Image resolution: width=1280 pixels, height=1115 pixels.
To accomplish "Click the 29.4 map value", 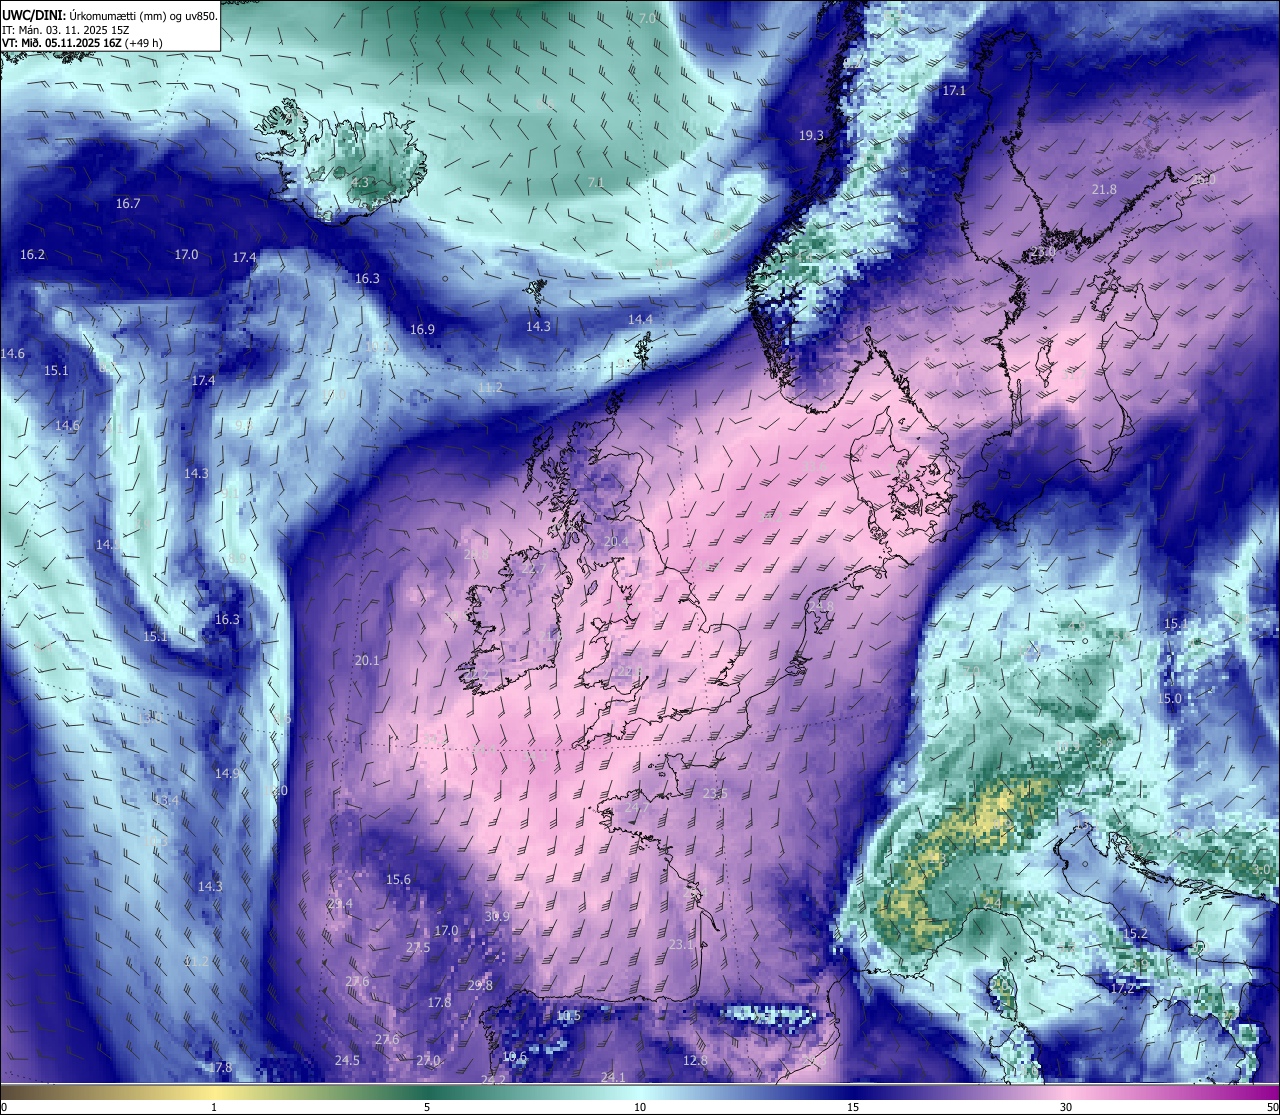I will [340, 903].
